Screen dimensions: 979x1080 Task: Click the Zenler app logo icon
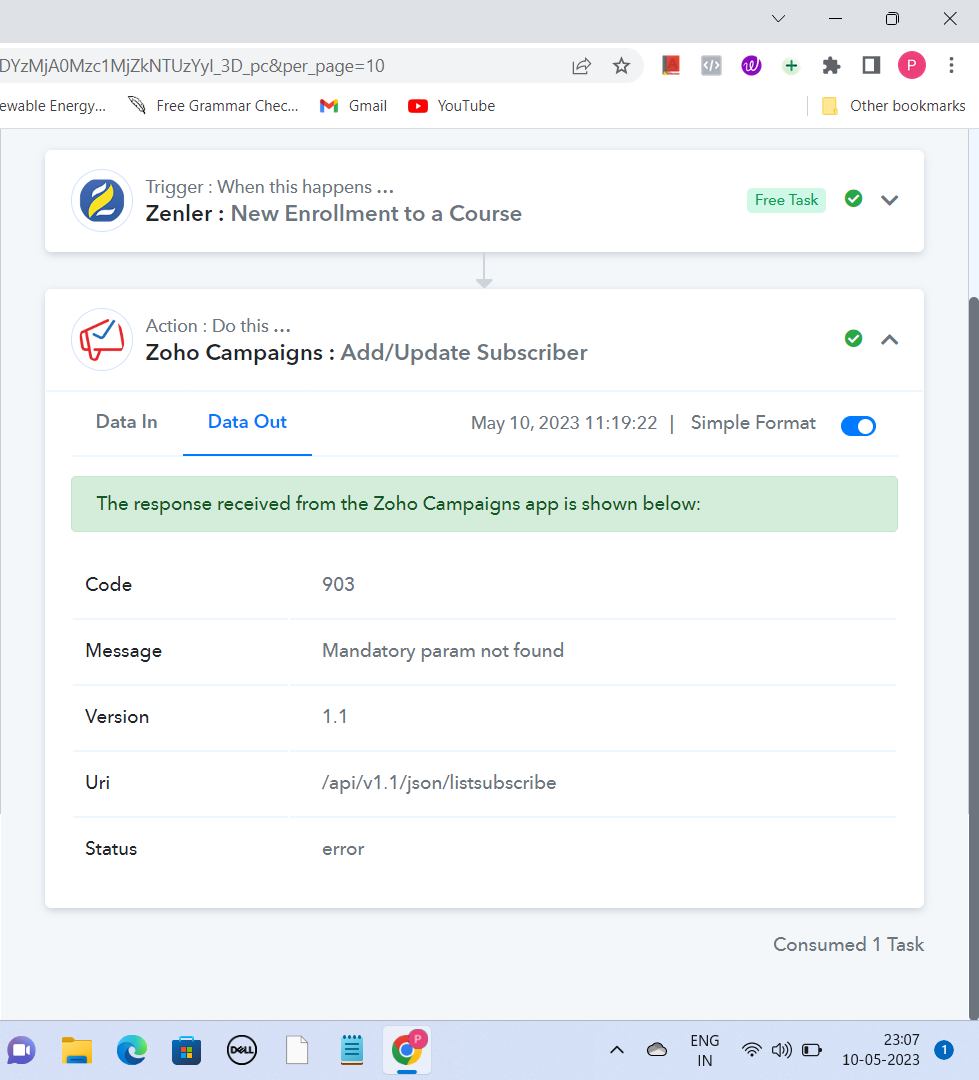[102, 200]
